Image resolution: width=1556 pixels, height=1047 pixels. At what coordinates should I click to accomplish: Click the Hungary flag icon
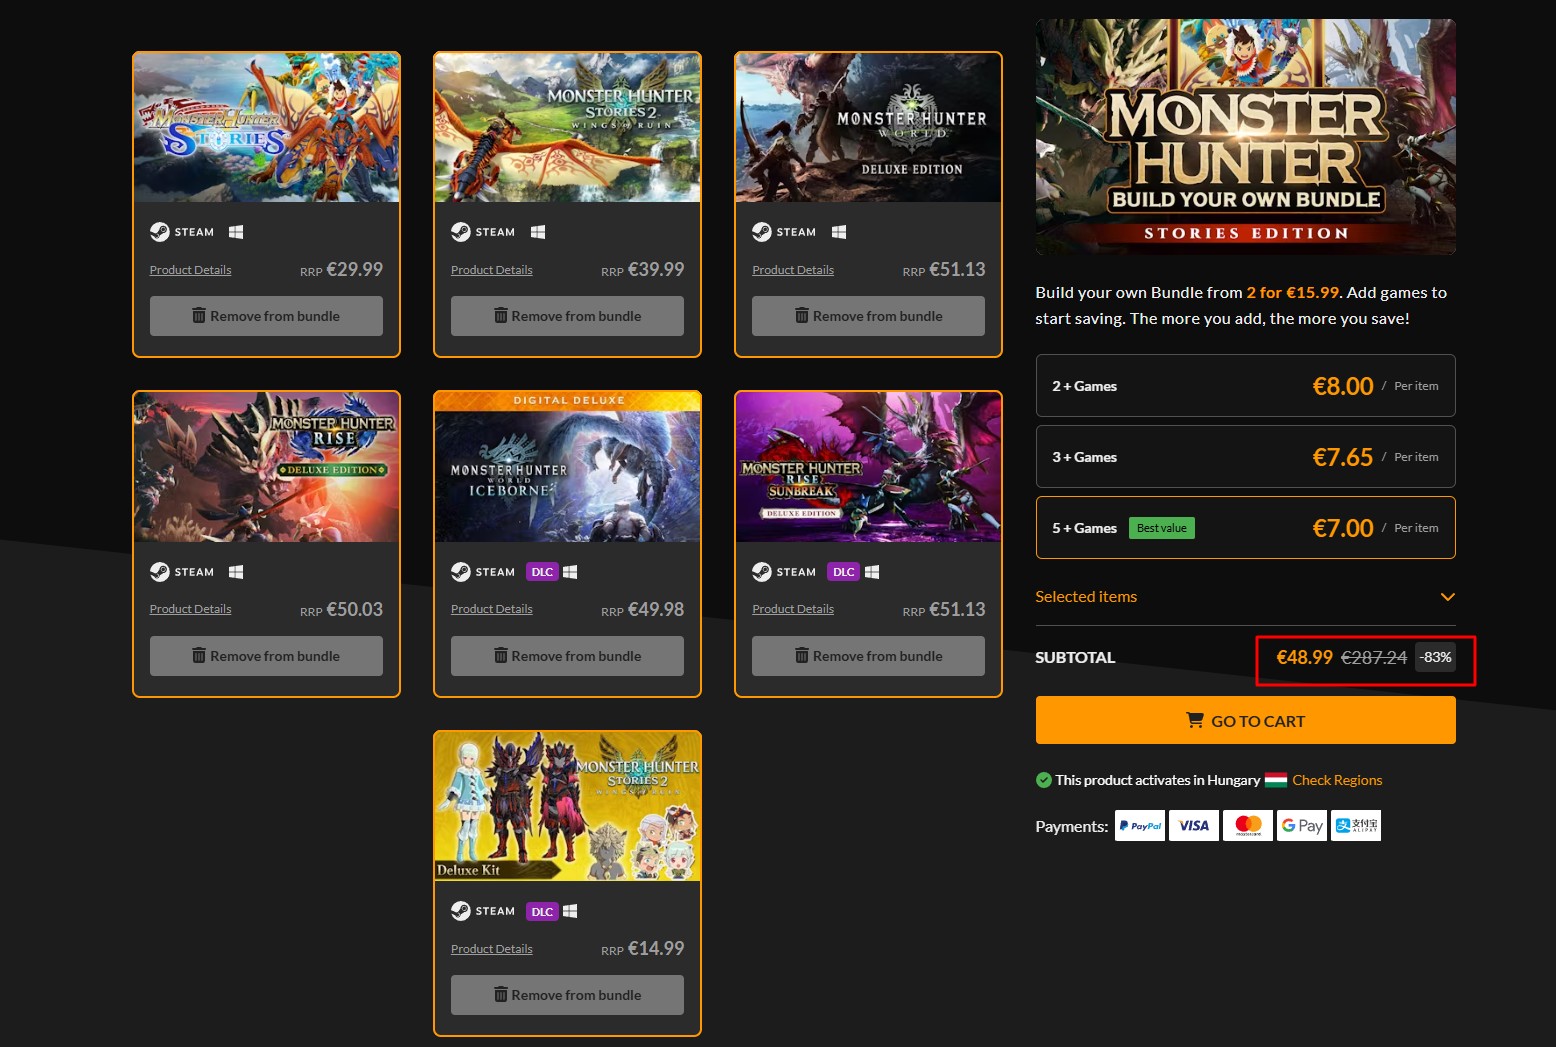point(1276,780)
